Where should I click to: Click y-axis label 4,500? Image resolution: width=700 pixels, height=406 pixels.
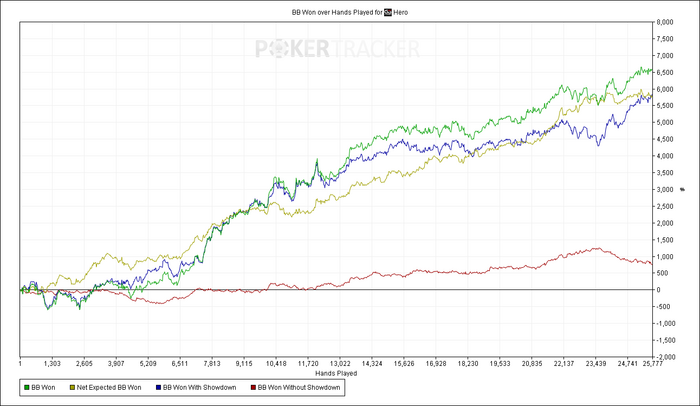tap(665, 139)
